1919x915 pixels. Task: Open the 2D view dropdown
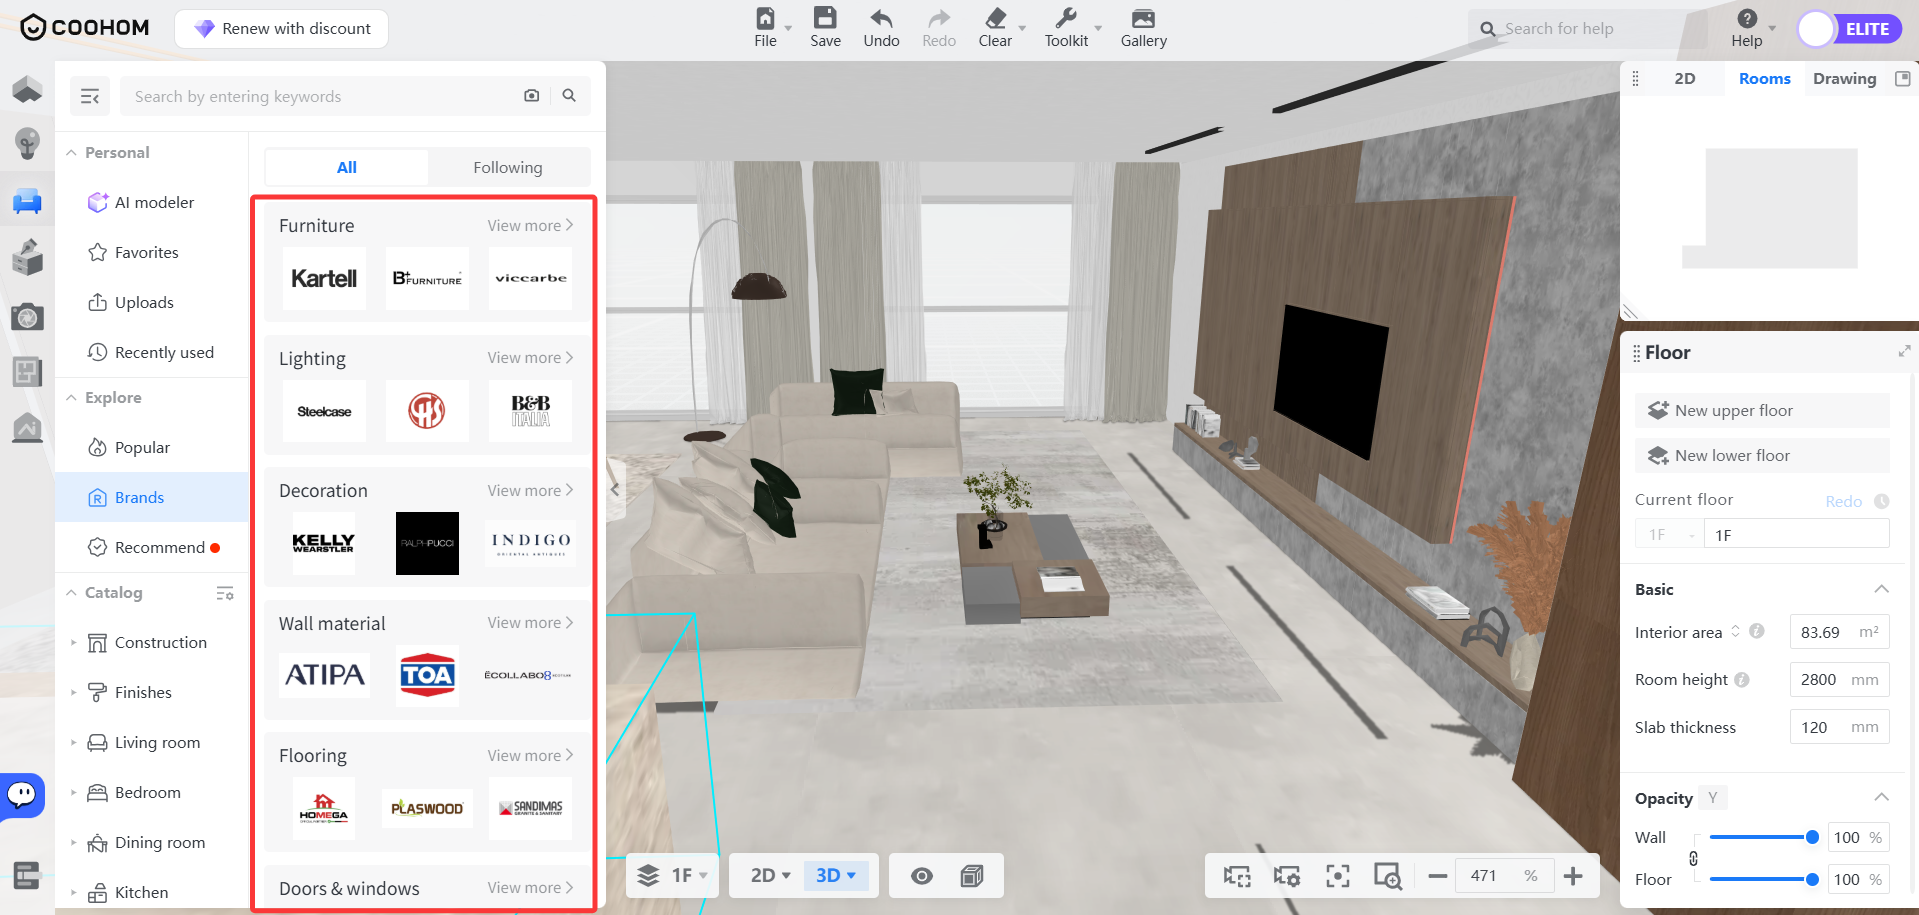(x=770, y=876)
